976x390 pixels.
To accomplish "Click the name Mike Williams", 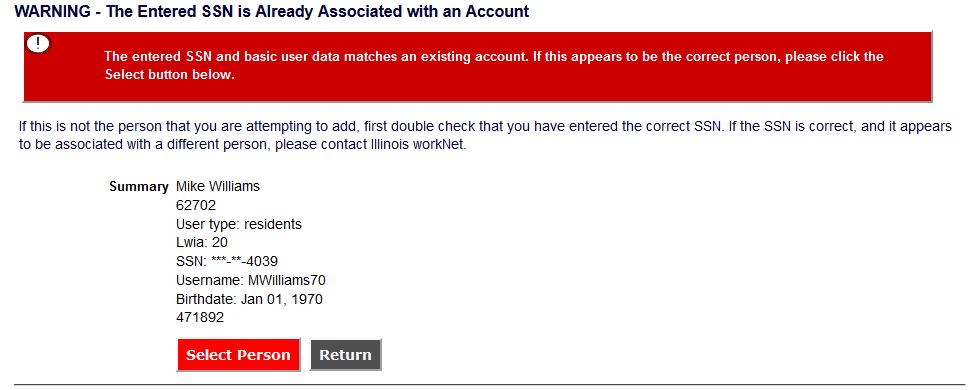I will point(218,187).
